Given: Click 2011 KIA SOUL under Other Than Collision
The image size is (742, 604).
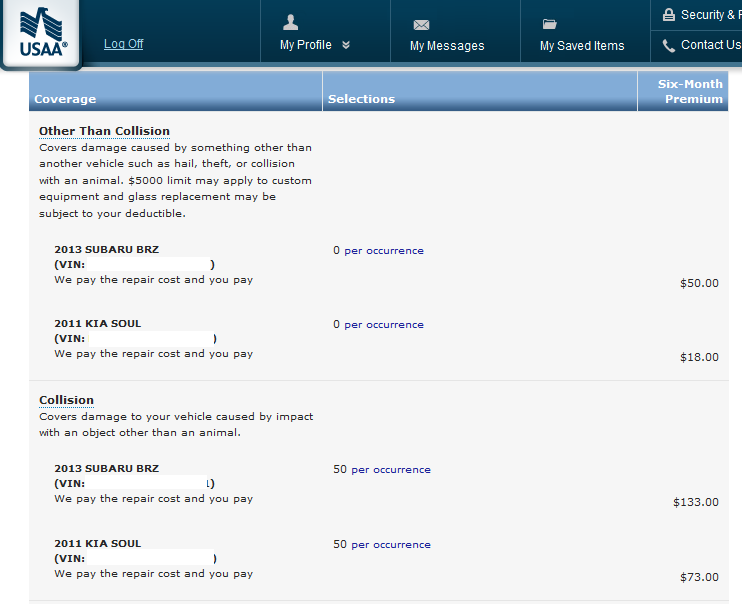Looking at the screenshot, I should click(x=97, y=324).
